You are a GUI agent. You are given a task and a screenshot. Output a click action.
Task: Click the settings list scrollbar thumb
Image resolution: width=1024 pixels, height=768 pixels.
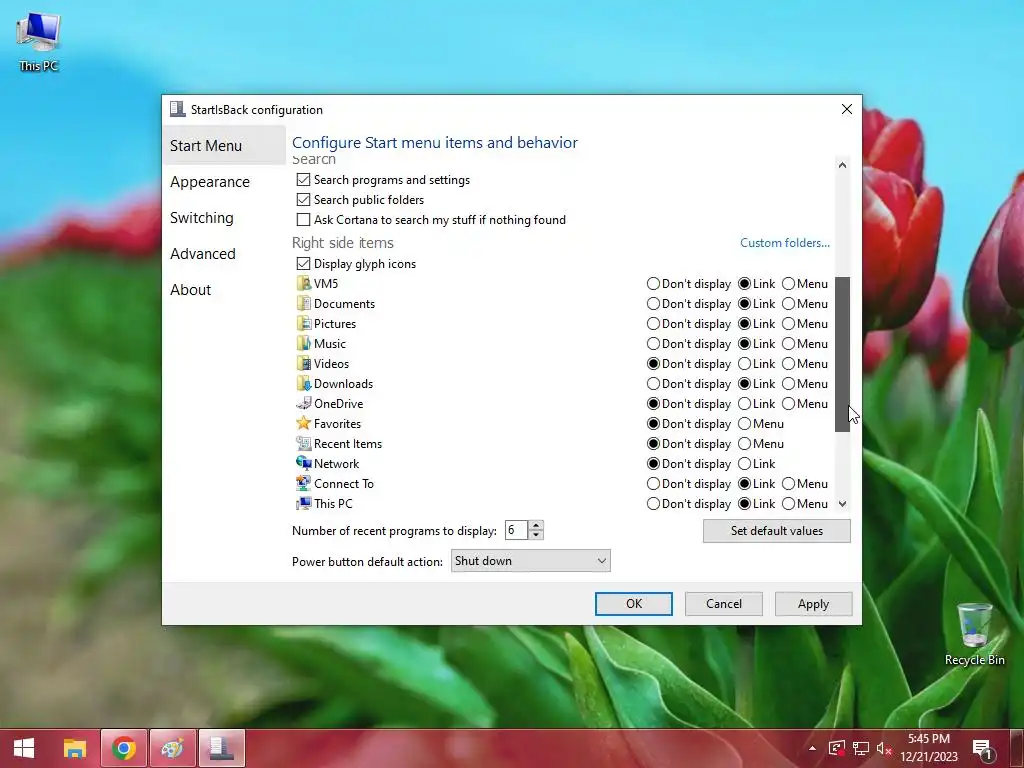[842, 354]
